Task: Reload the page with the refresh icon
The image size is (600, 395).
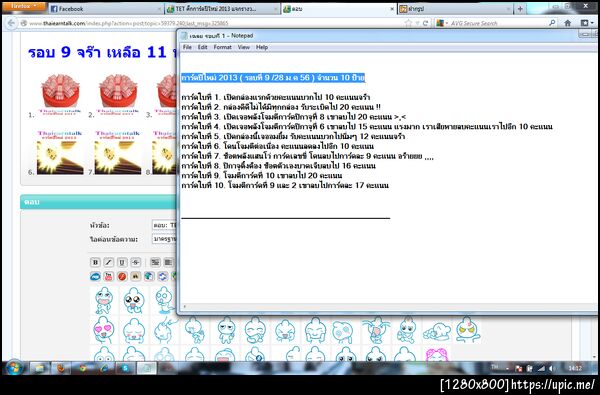Action: tap(425, 23)
